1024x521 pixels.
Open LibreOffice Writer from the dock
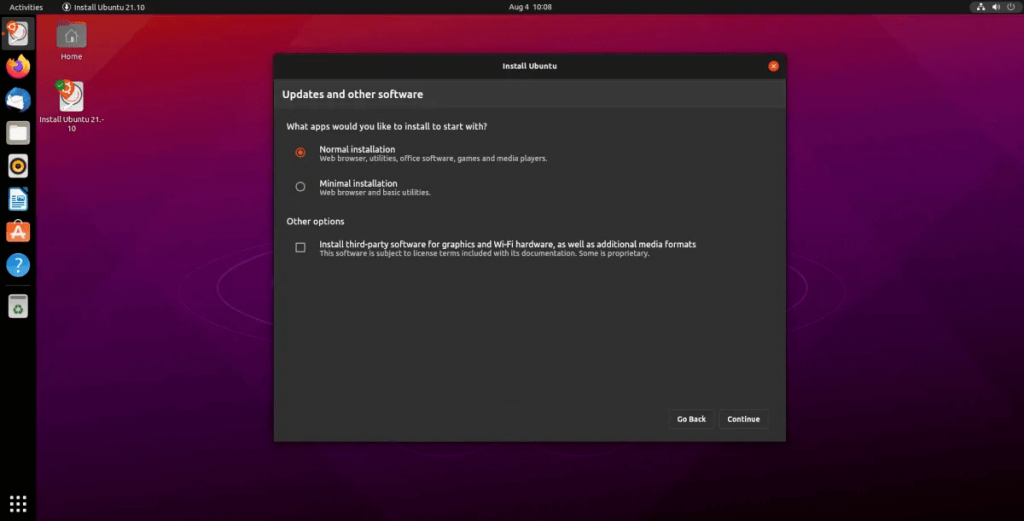pos(18,199)
